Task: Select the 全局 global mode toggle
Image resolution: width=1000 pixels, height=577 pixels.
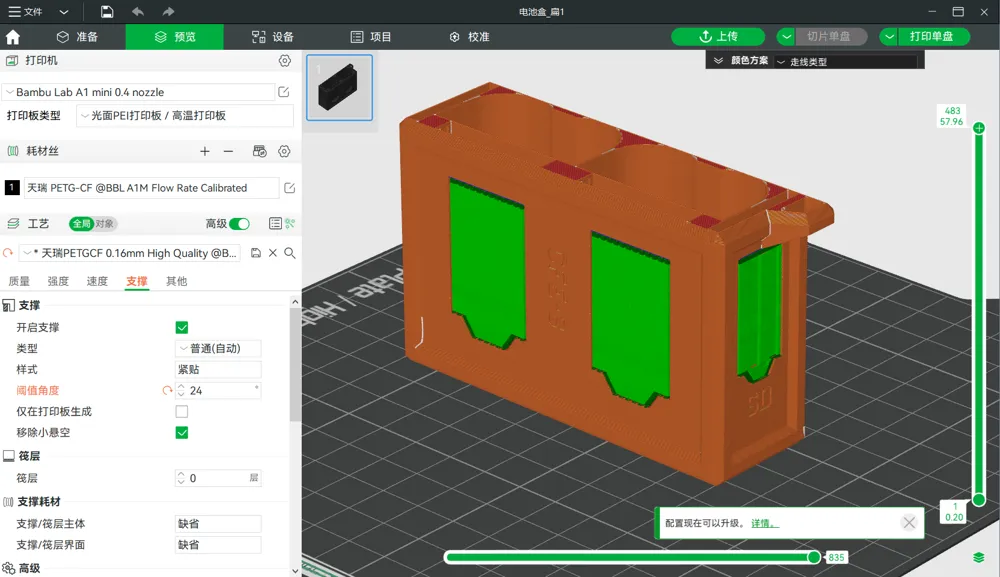Action: 81,224
